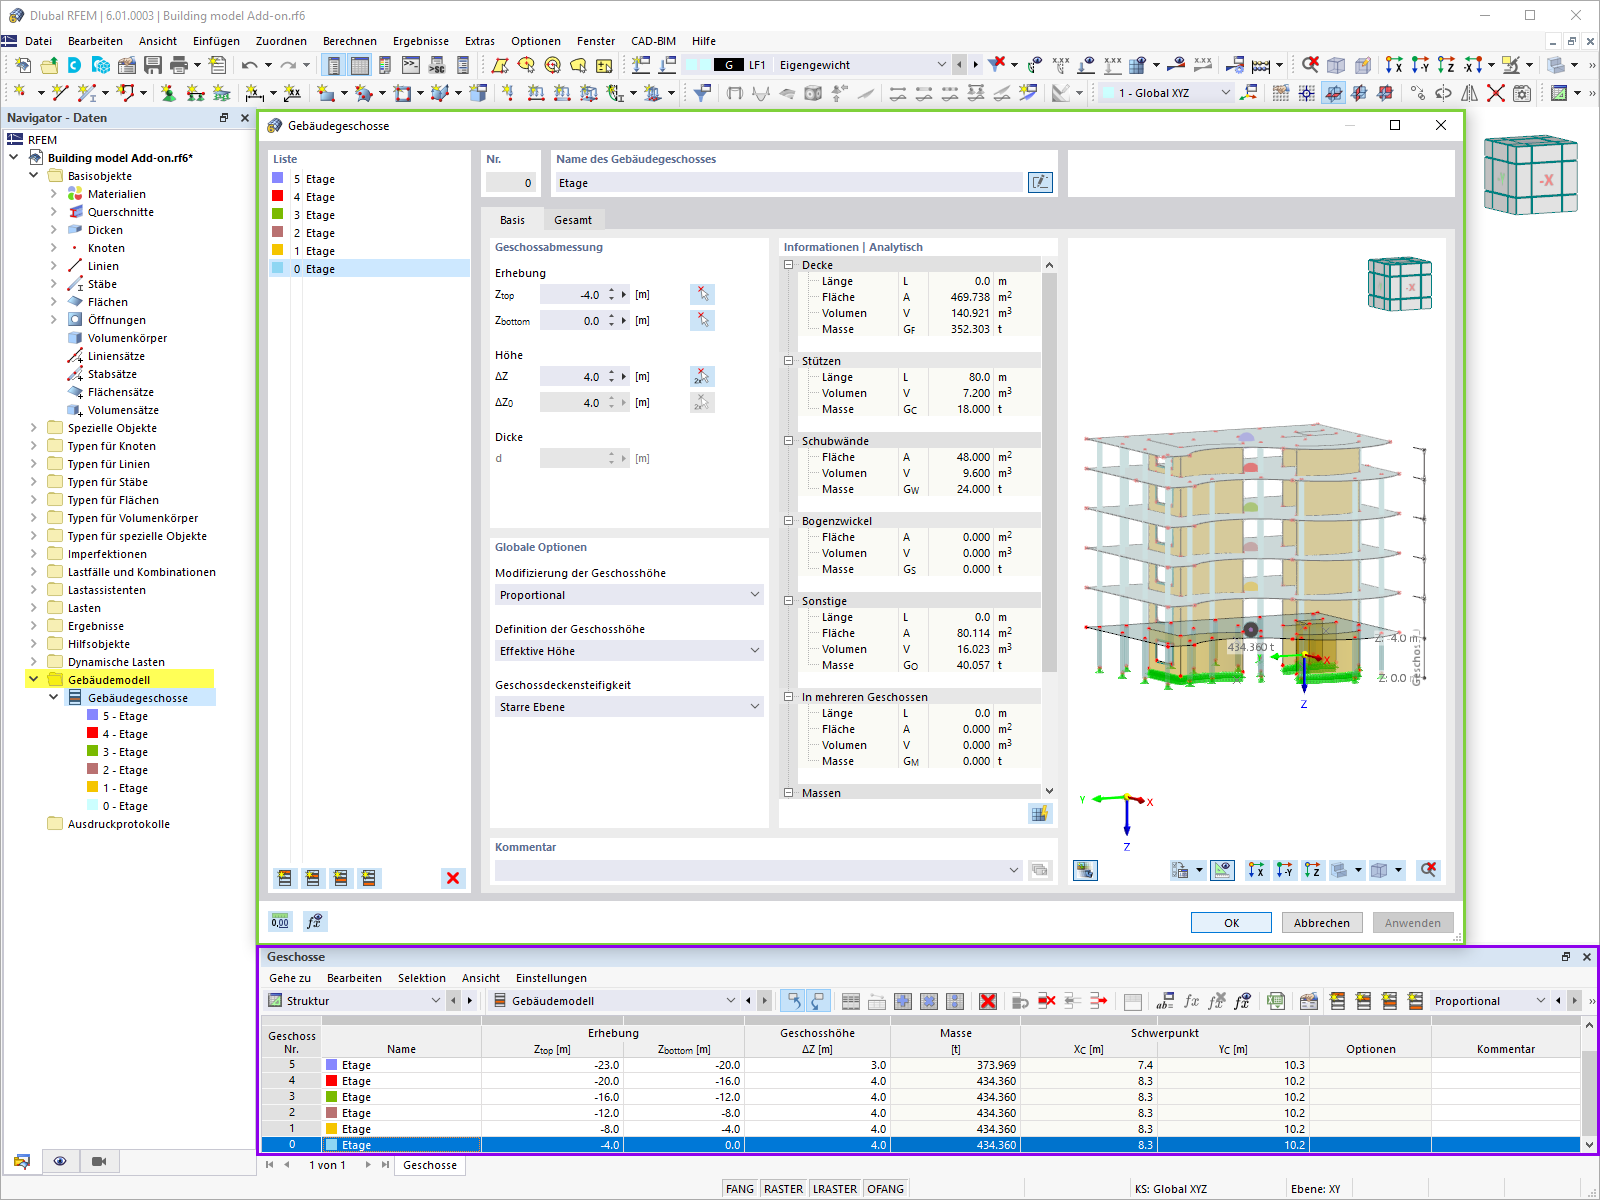Open the script console icon
Screen dimensions: 1600x1200
coord(411,65)
